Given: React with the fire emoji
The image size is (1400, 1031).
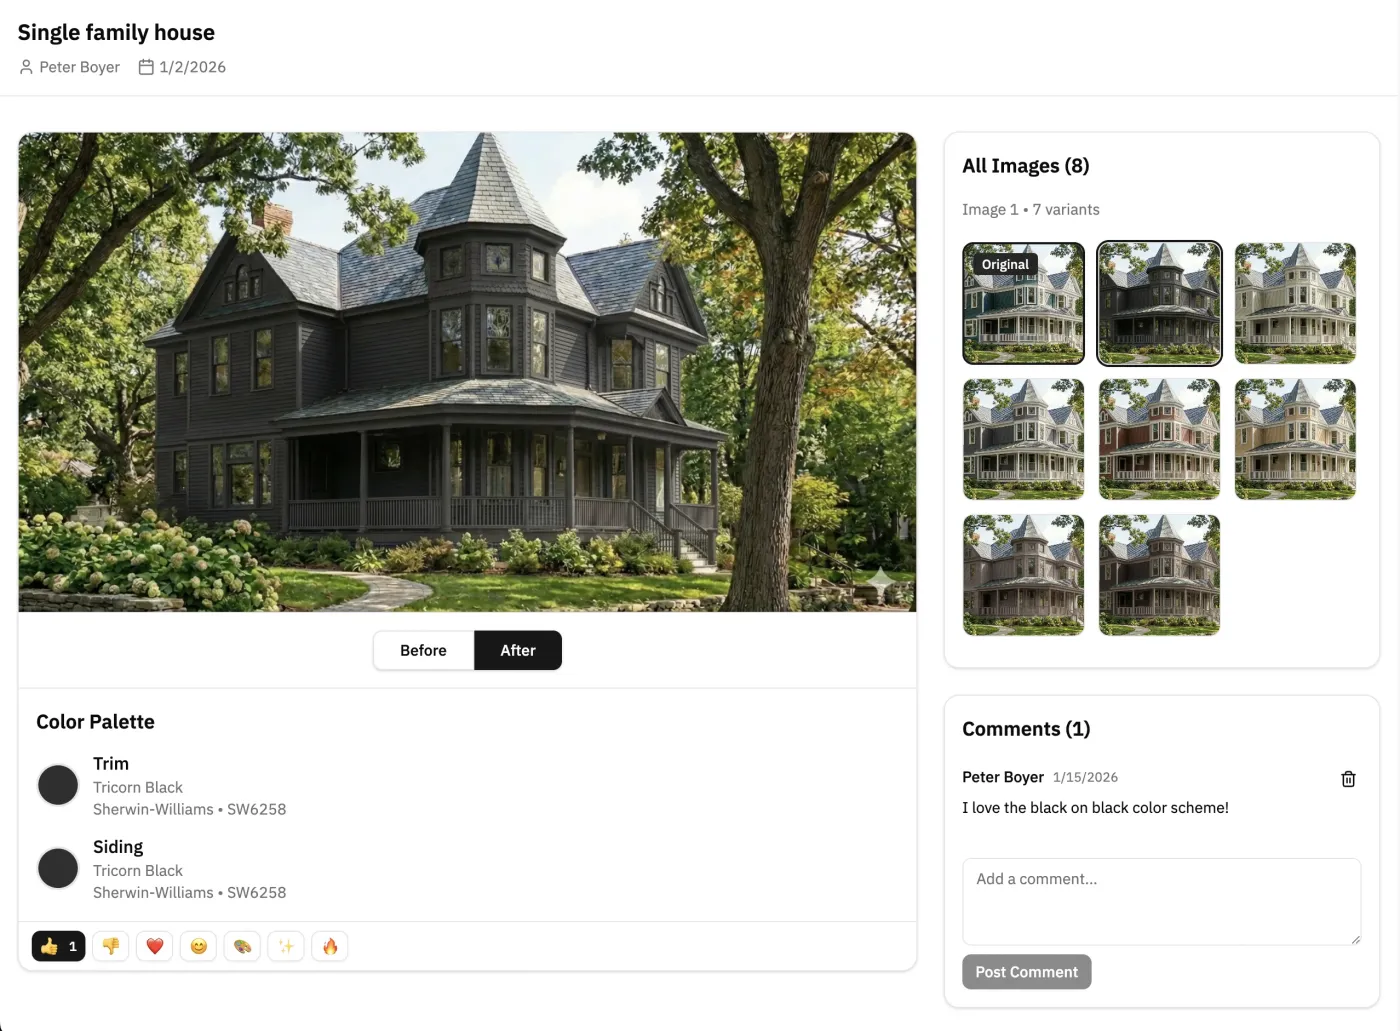Looking at the screenshot, I should (330, 946).
